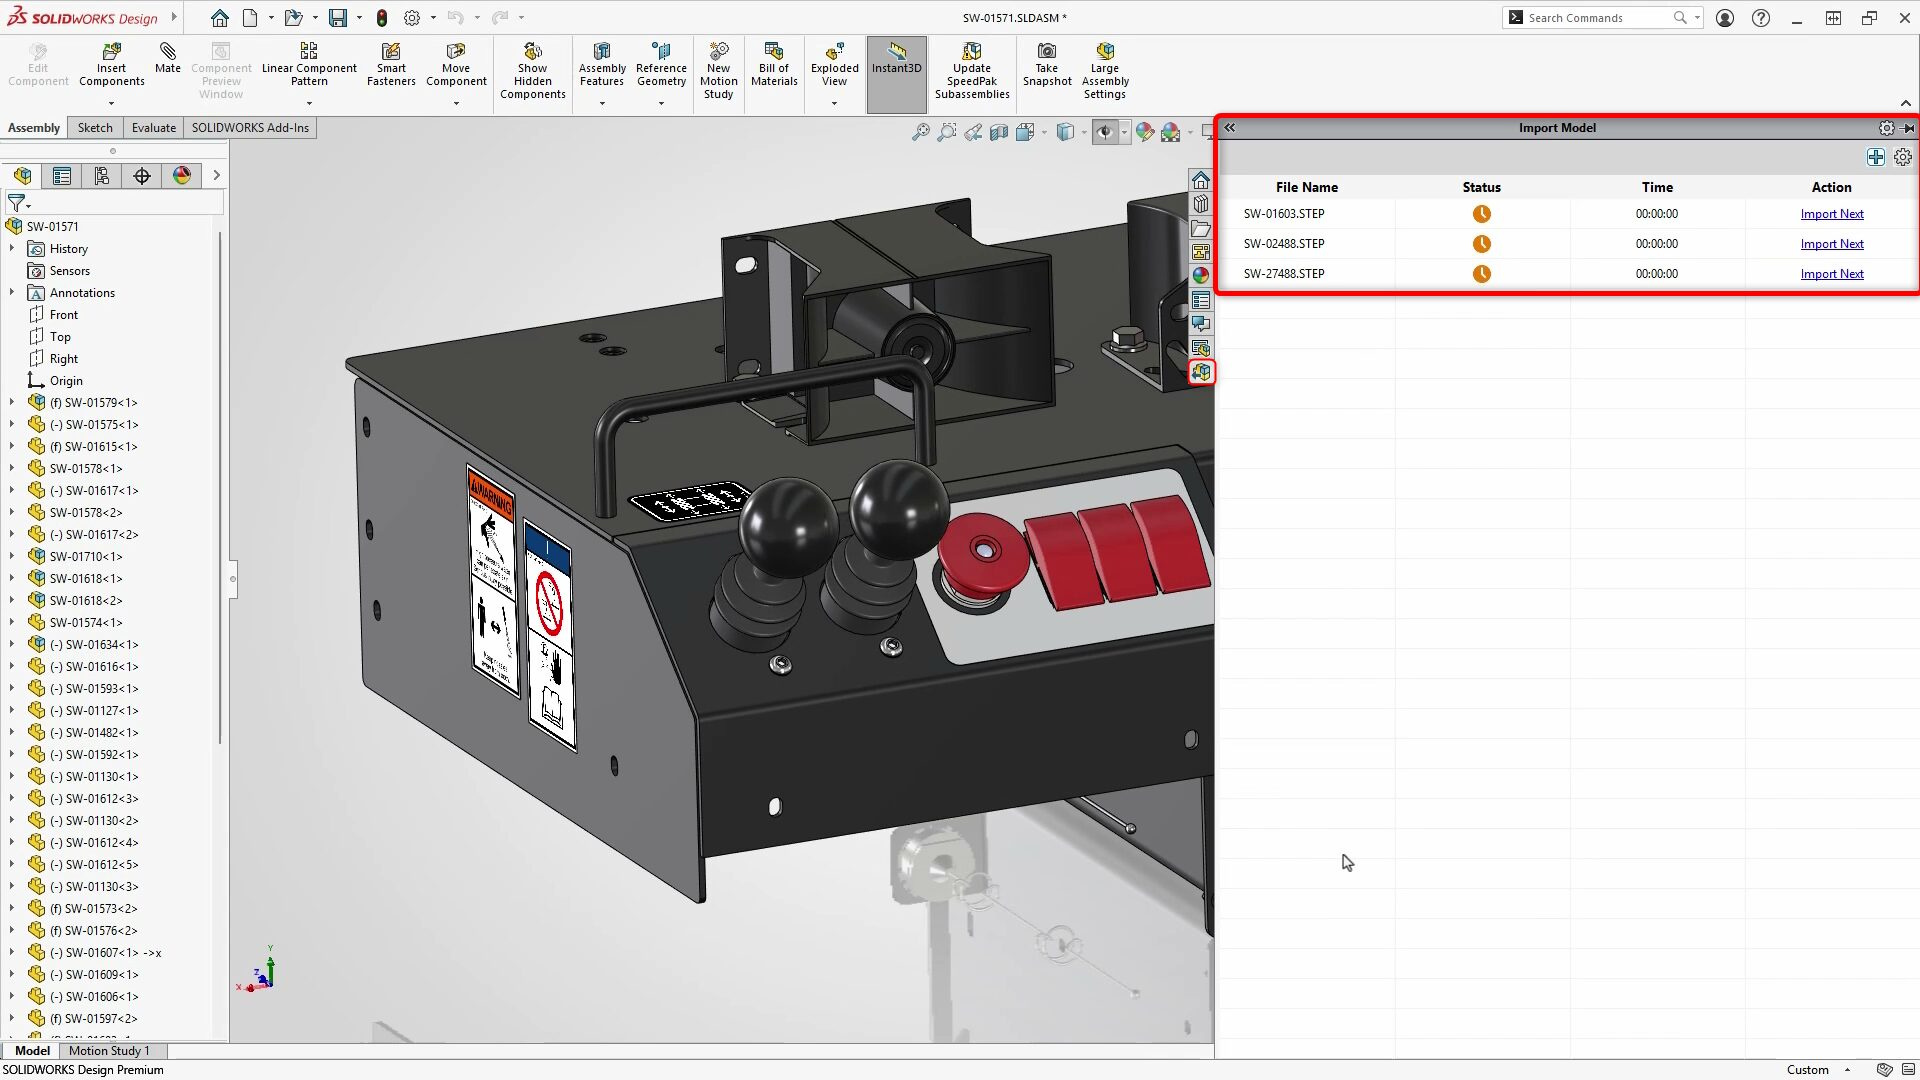Click the Mate tool icon
Screen dimensions: 1920x1080
click(168, 52)
